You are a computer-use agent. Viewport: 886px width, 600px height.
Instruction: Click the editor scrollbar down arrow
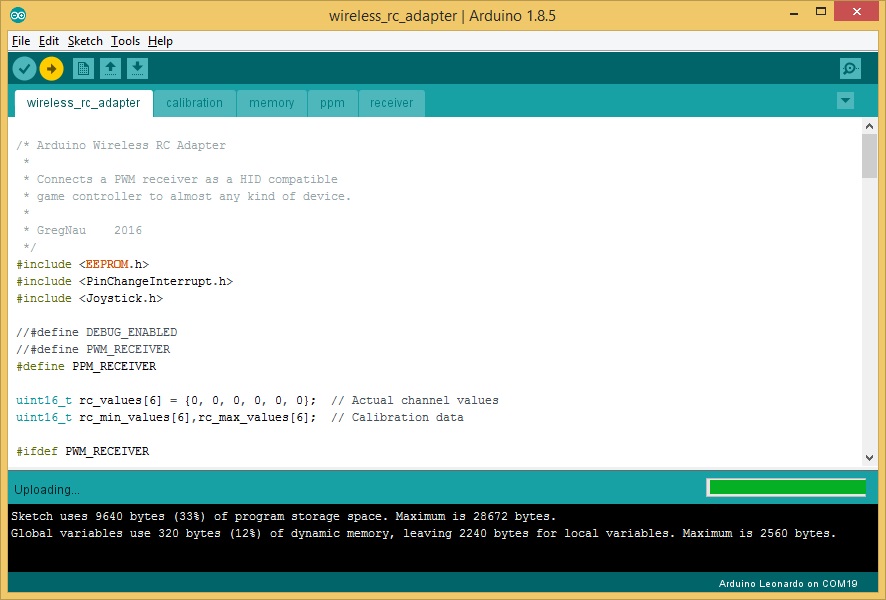(x=870, y=458)
